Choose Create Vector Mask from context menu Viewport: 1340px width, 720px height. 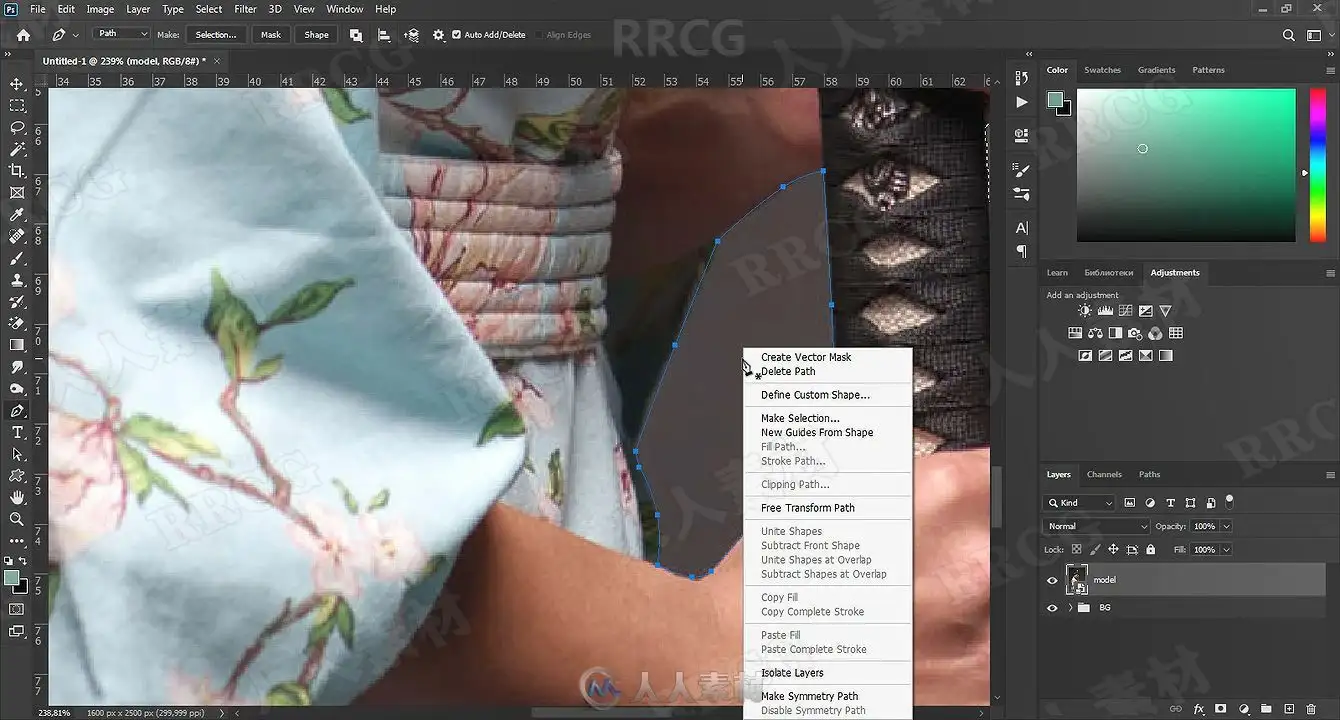click(x=806, y=357)
